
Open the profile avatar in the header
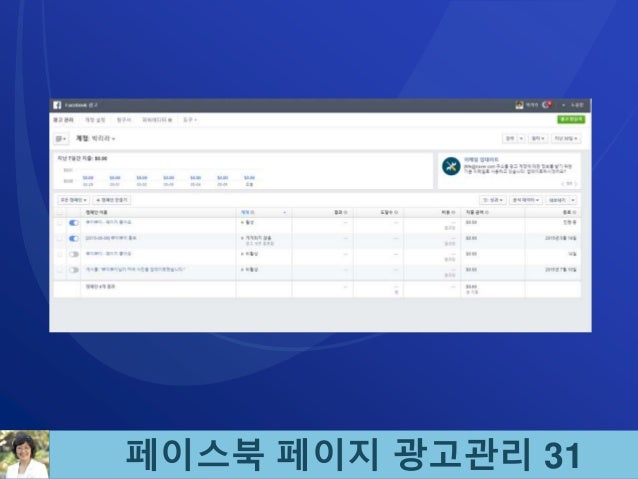click(519, 105)
